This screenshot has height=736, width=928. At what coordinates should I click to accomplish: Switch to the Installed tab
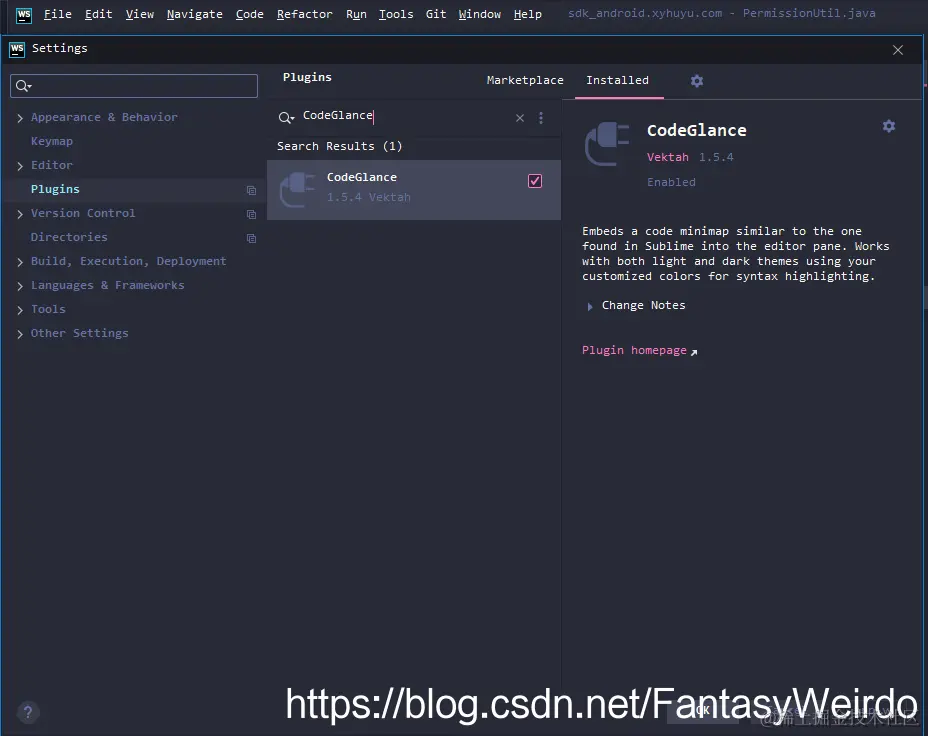tap(617, 80)
